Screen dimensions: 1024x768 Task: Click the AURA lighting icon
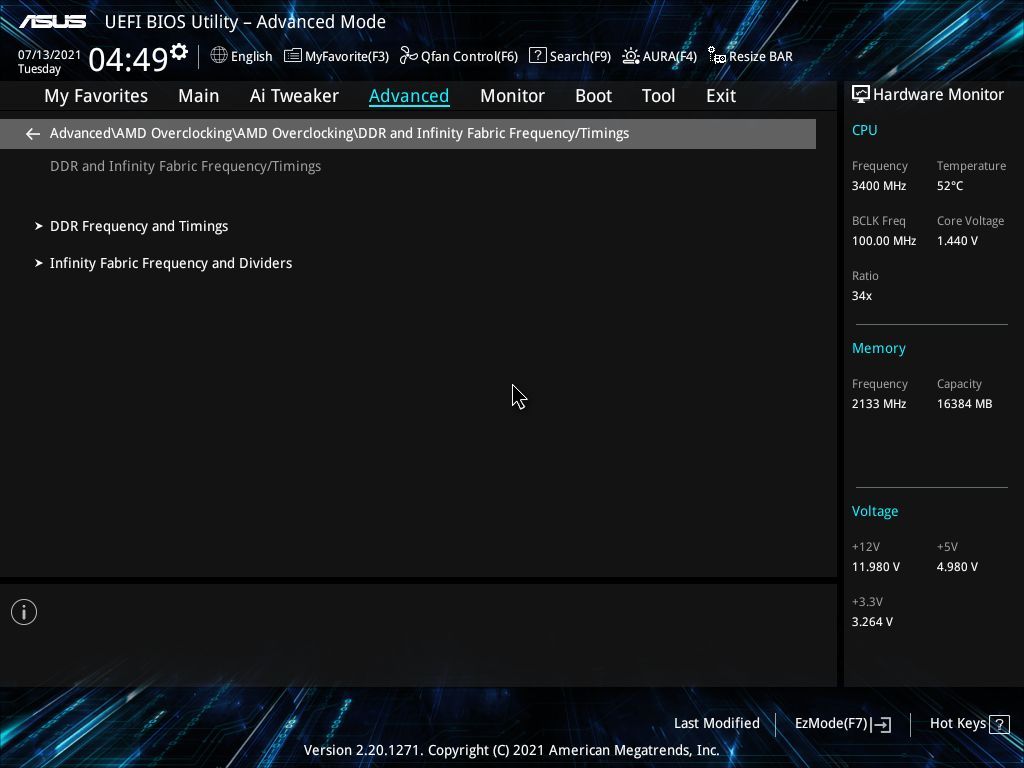pyautogui.click(x=631, y=56)
